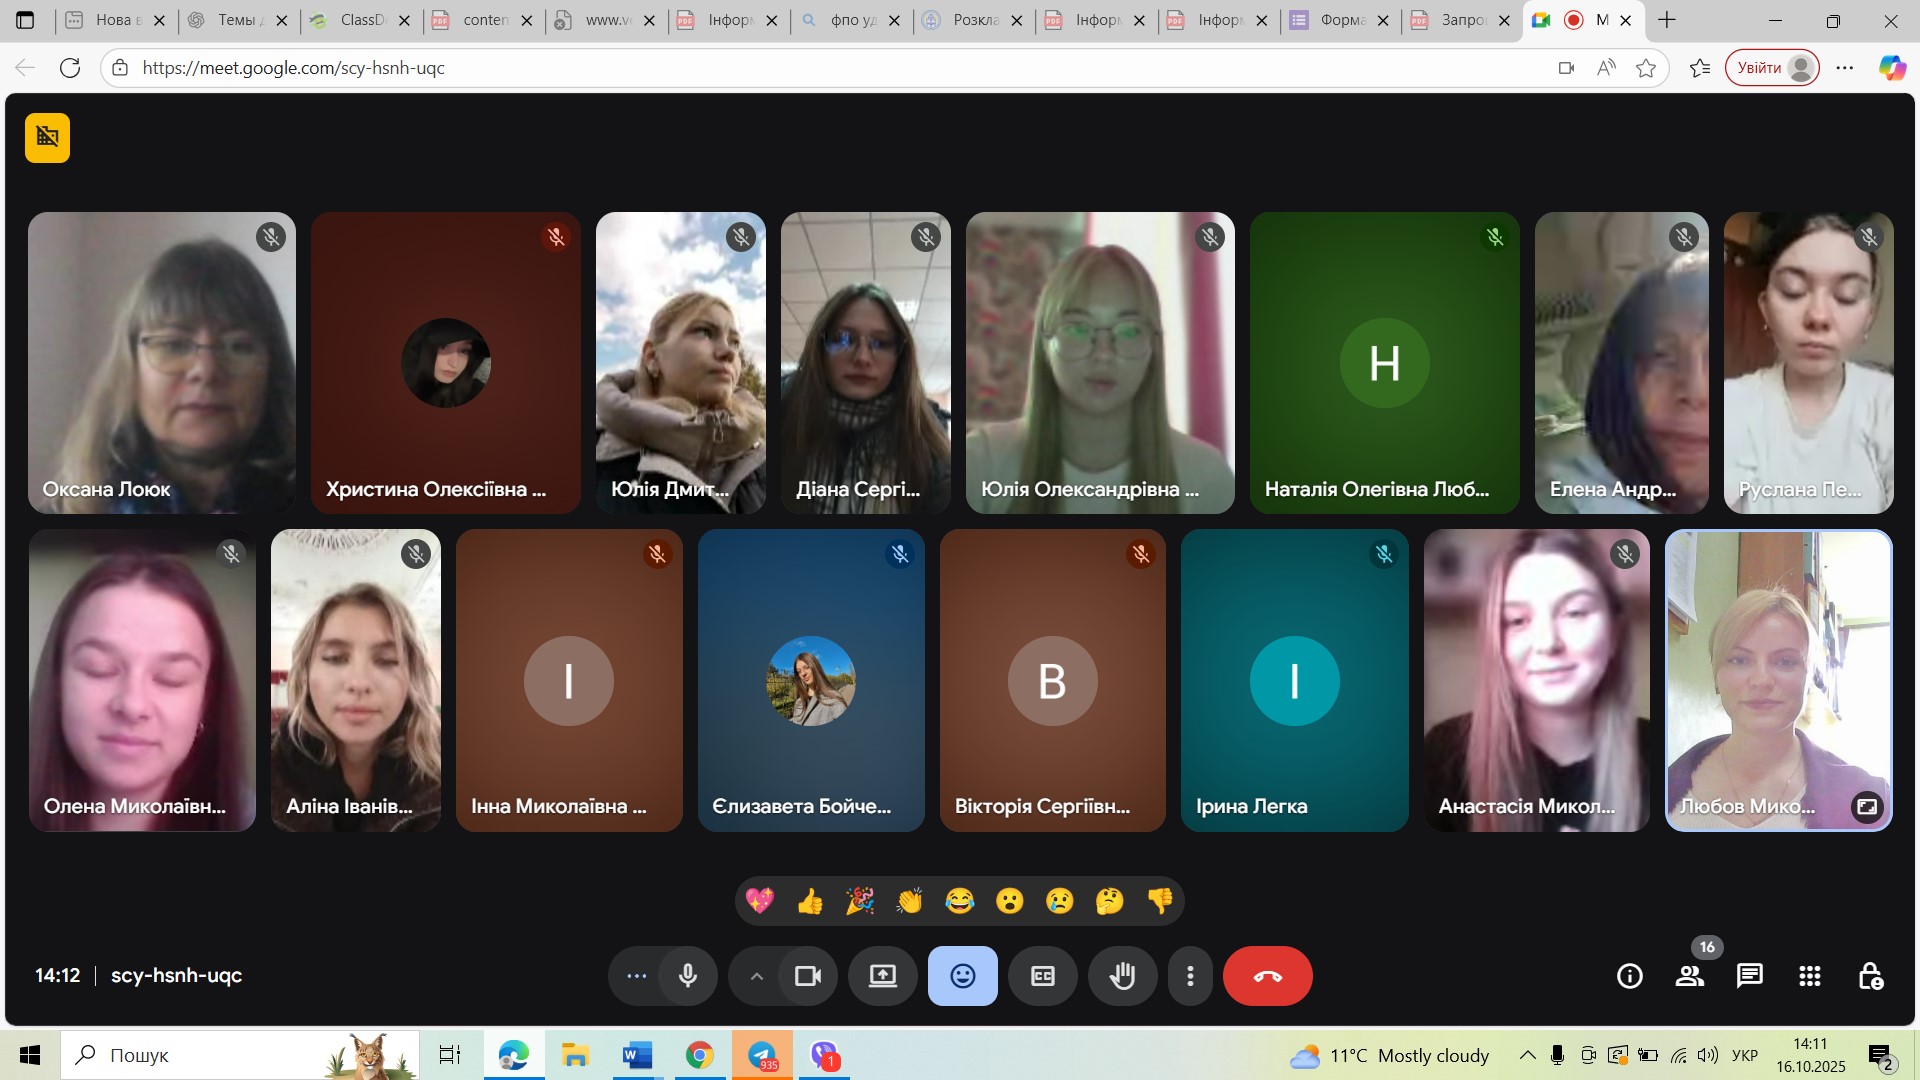
Task: Click the Present screen share button
Action: click(x=882, y=976)
